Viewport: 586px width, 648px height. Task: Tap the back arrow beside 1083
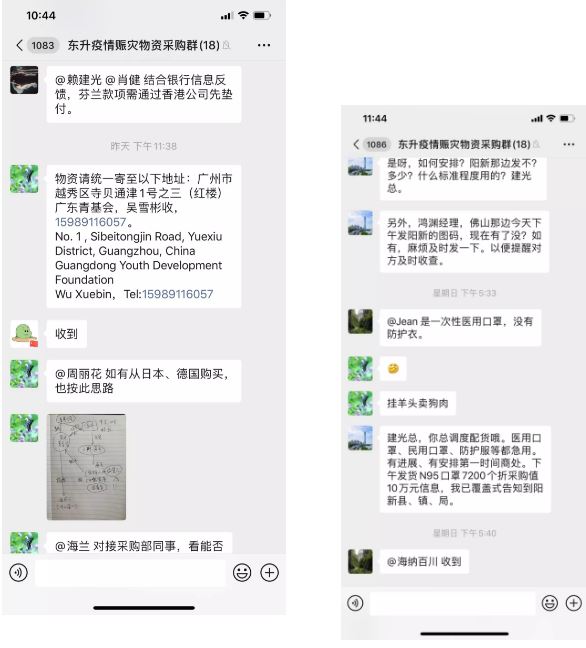tap(19, 45)
